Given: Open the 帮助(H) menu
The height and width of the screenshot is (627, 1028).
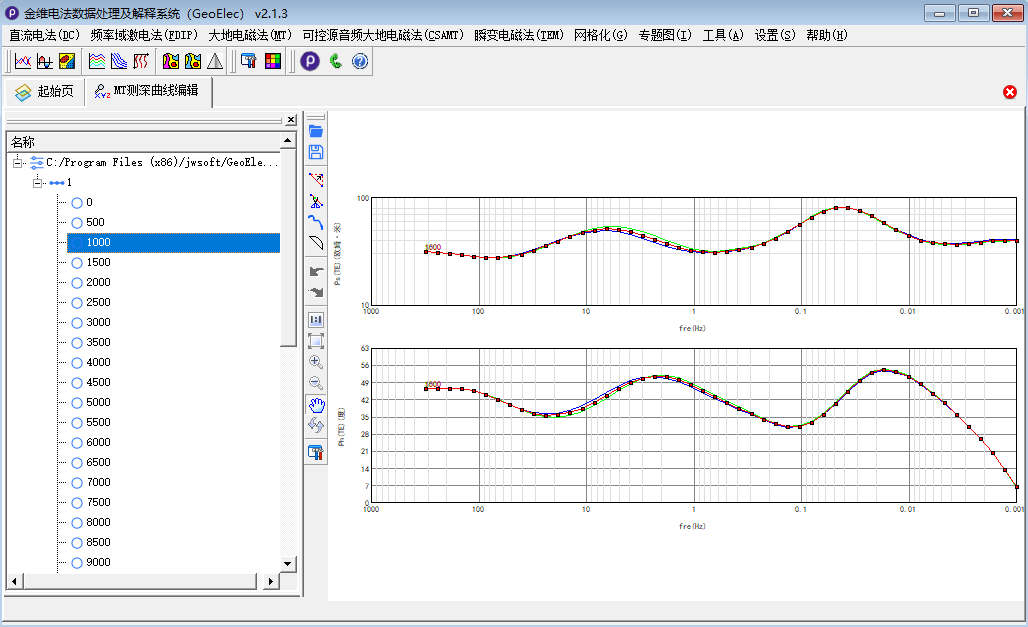Looking at the screenshot, I should [x=827, y=35].
